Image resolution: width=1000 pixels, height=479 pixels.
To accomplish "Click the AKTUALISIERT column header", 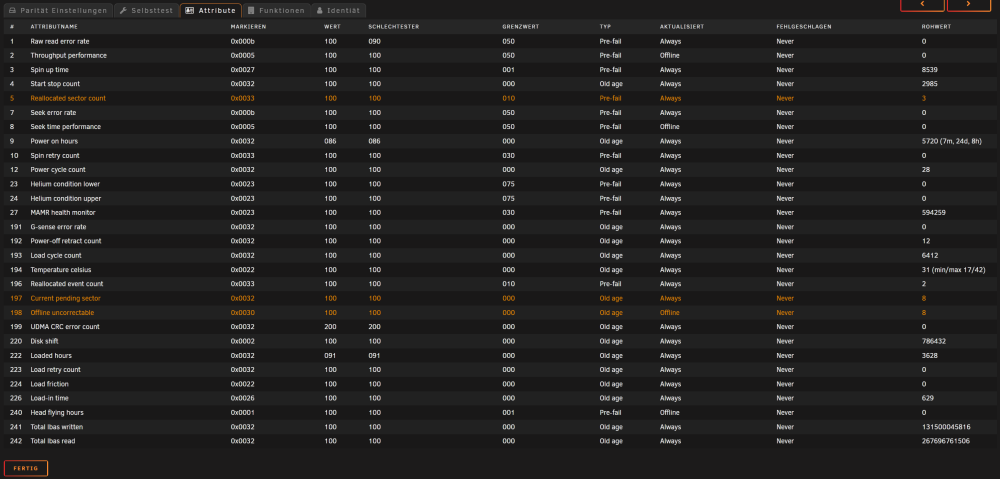I will [682, 27].
